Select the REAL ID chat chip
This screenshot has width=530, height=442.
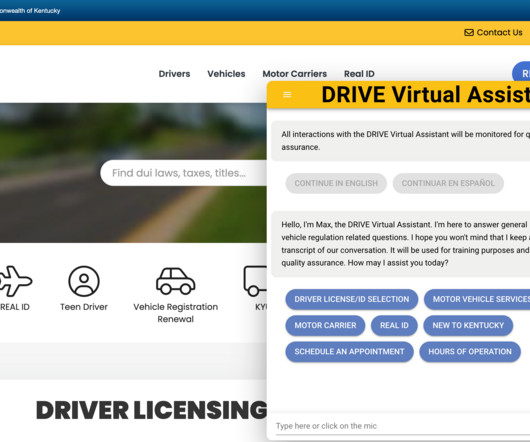click(x=394, y=325)
